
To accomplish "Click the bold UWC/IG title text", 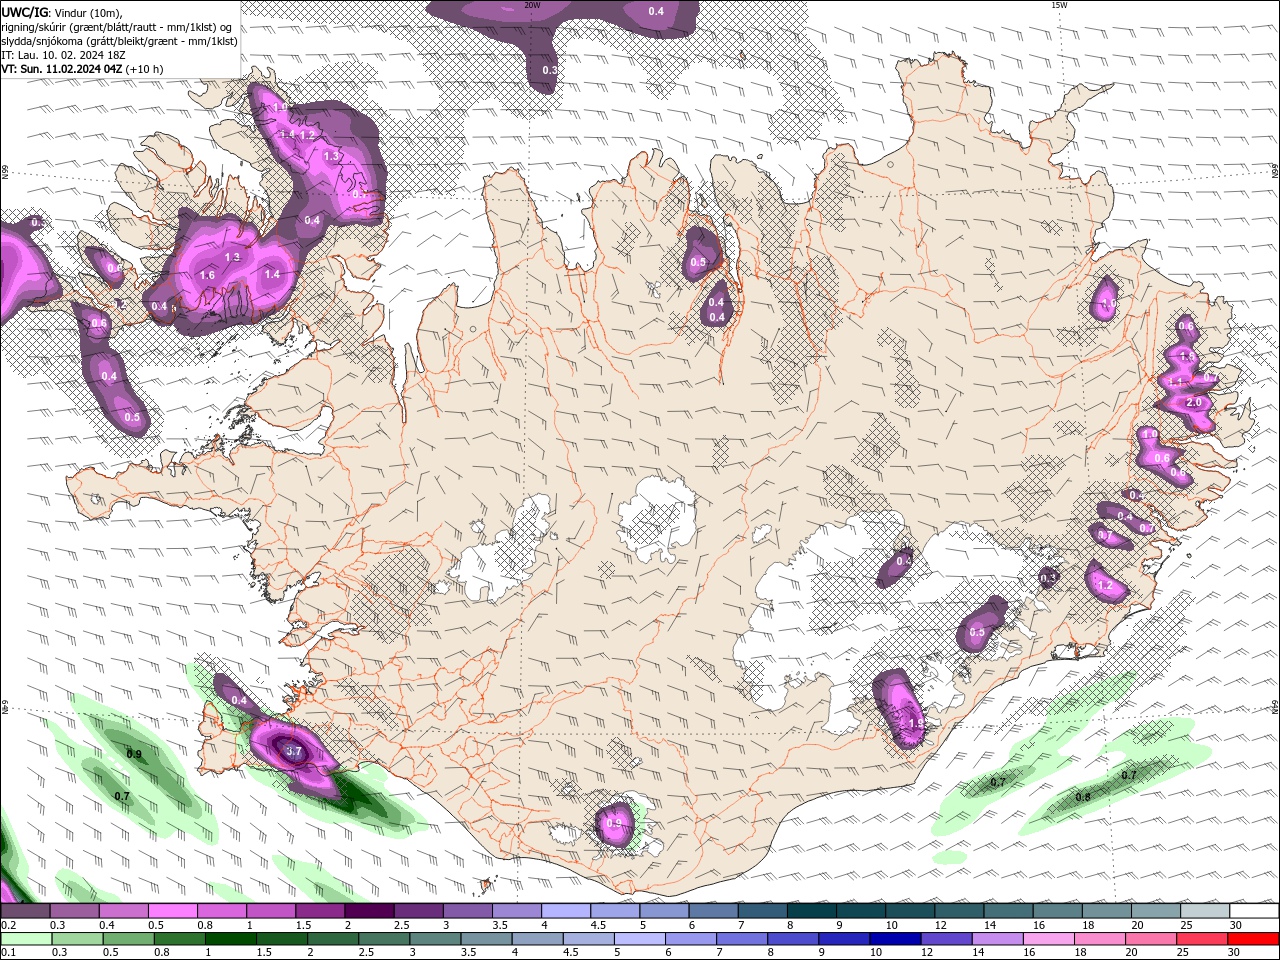I will click(24, 12).
